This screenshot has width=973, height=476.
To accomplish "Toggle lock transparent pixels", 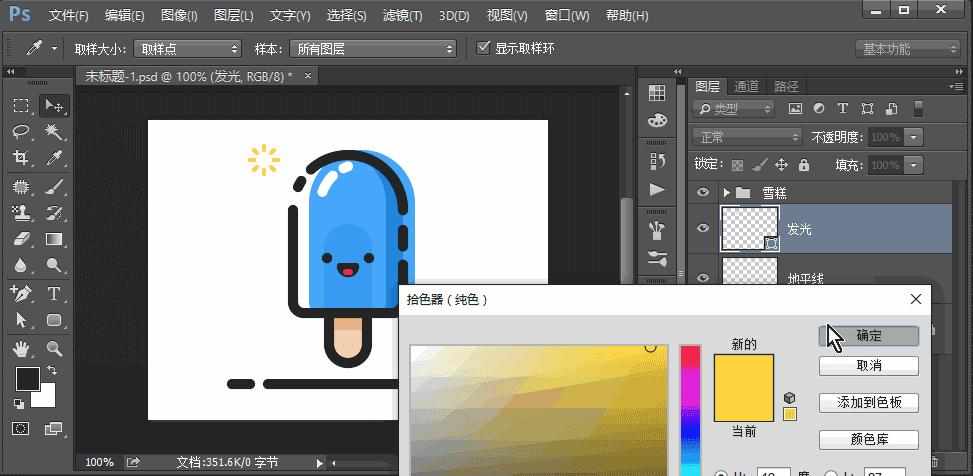I will click(x=737, y=165).
